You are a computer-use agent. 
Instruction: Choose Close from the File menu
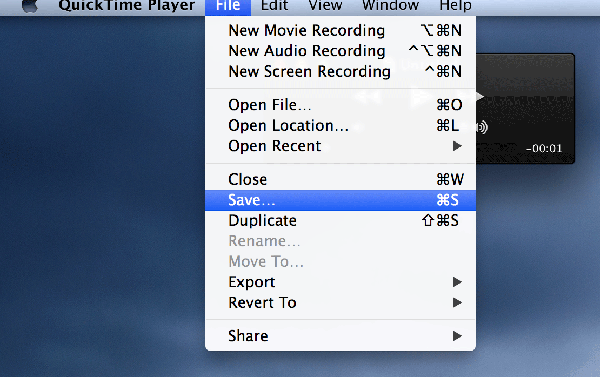point(341,179)
